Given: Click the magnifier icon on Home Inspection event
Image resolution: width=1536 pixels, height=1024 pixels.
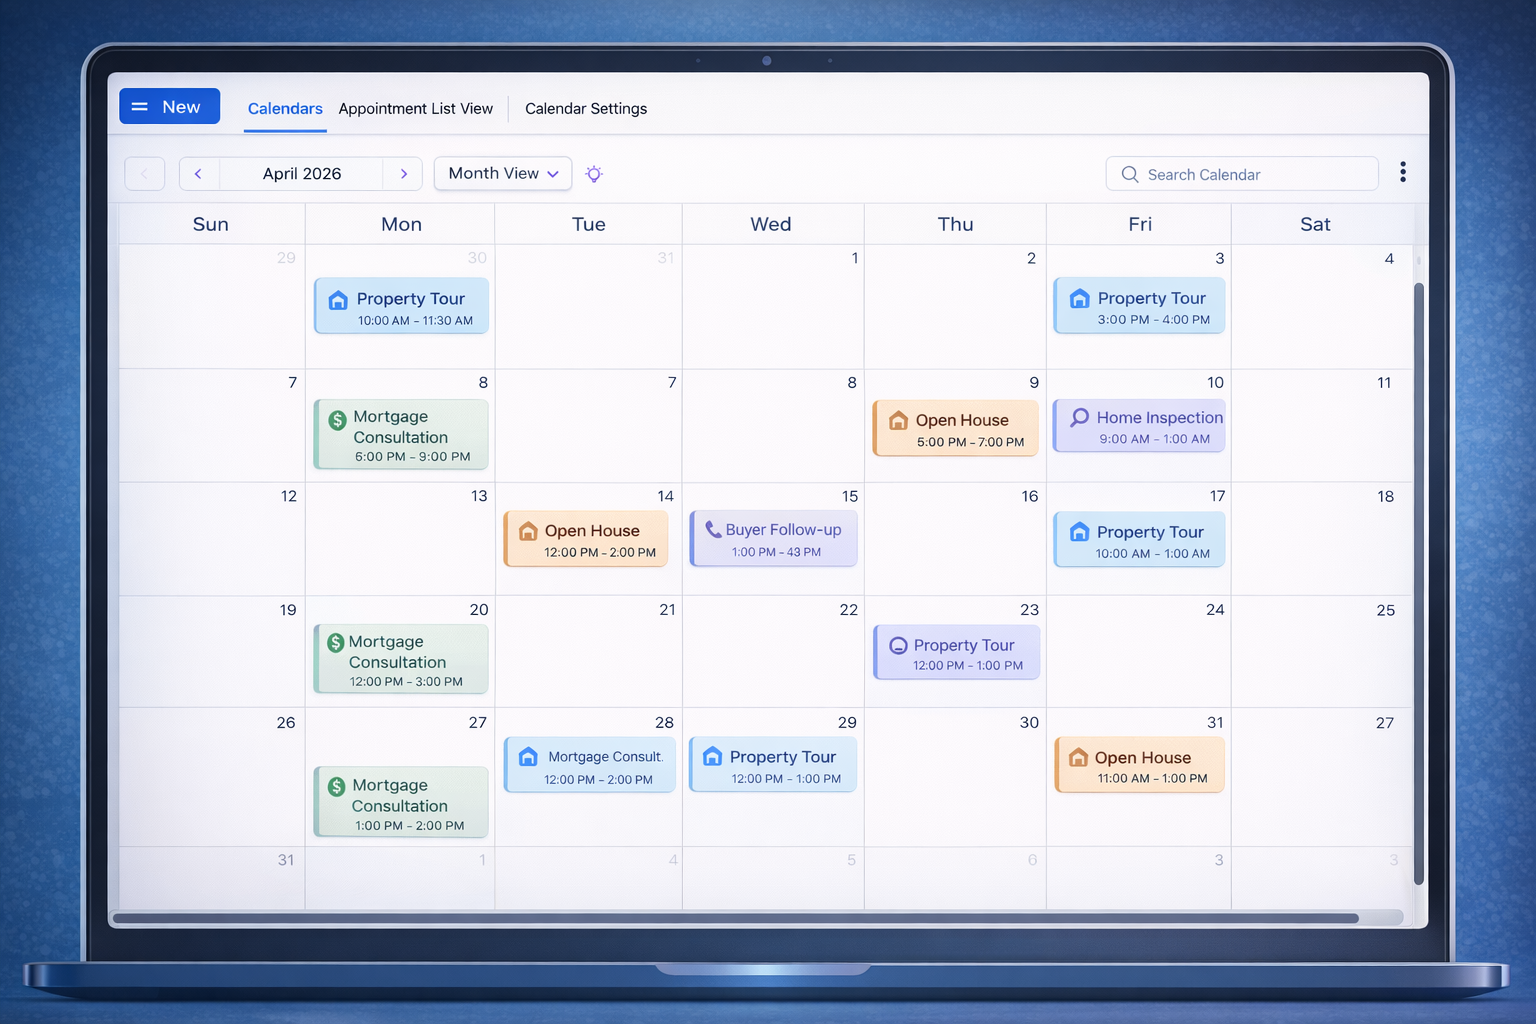Looking at the screenshot, I should [x=1080, y=417].
